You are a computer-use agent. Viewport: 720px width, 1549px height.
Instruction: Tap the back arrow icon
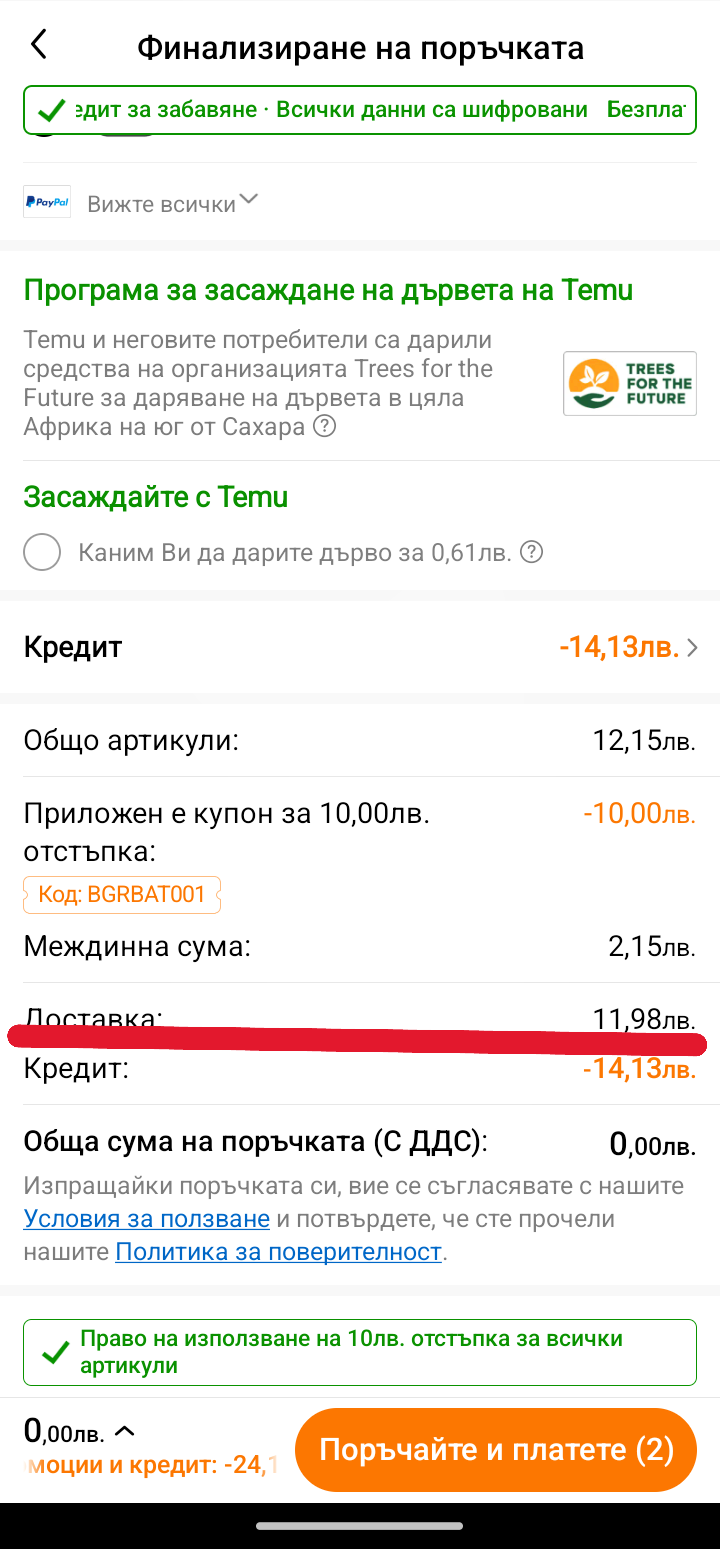(x=39, y=45)
